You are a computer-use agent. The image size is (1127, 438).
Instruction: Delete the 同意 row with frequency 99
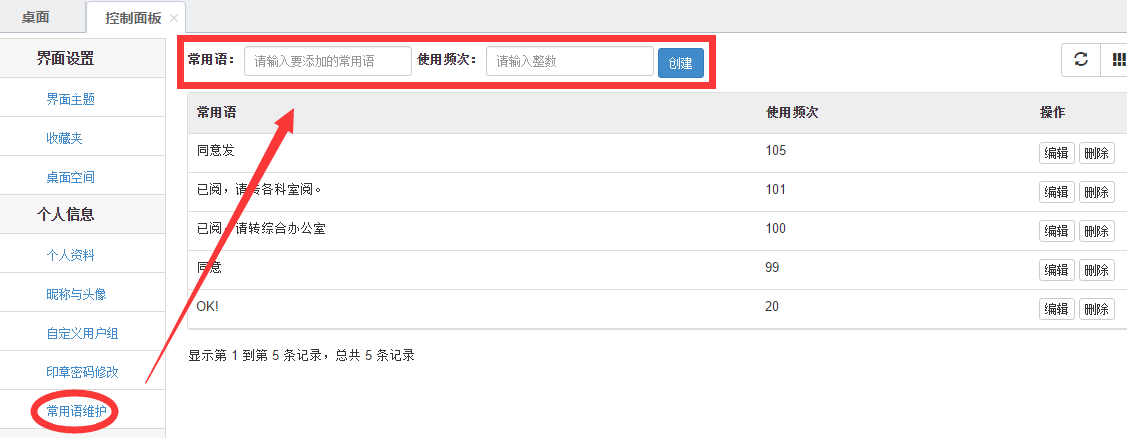1096,270
